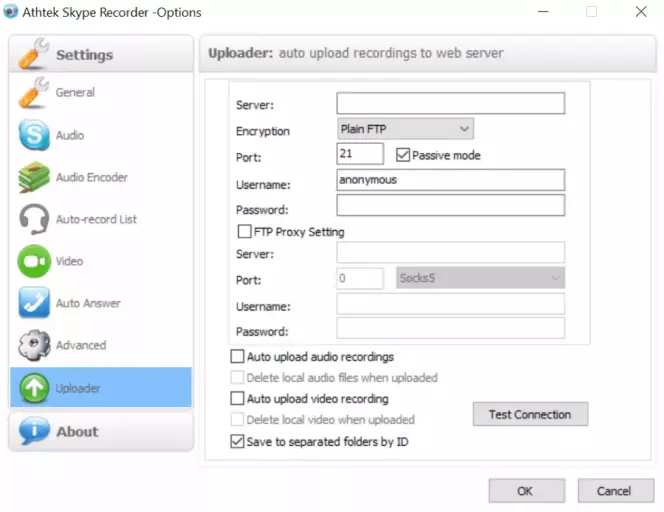Click the FTP Port field showing 21
Screen dimensions: 664x512
pyautogui.click(x=360, y=154)
